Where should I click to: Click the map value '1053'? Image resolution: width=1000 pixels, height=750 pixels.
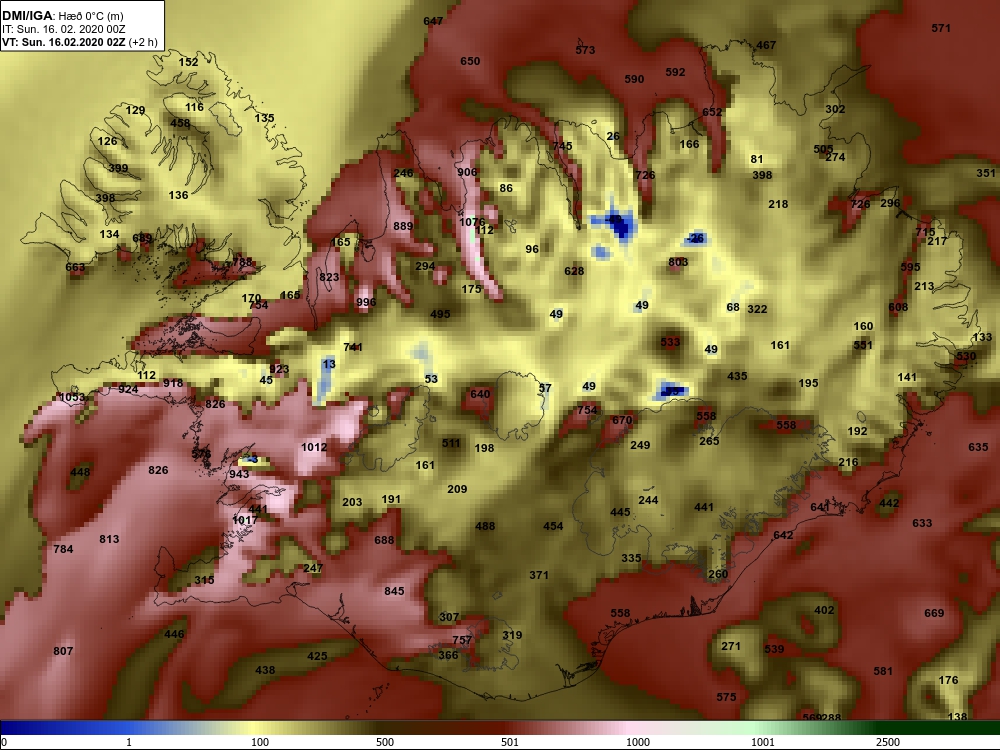72,397
